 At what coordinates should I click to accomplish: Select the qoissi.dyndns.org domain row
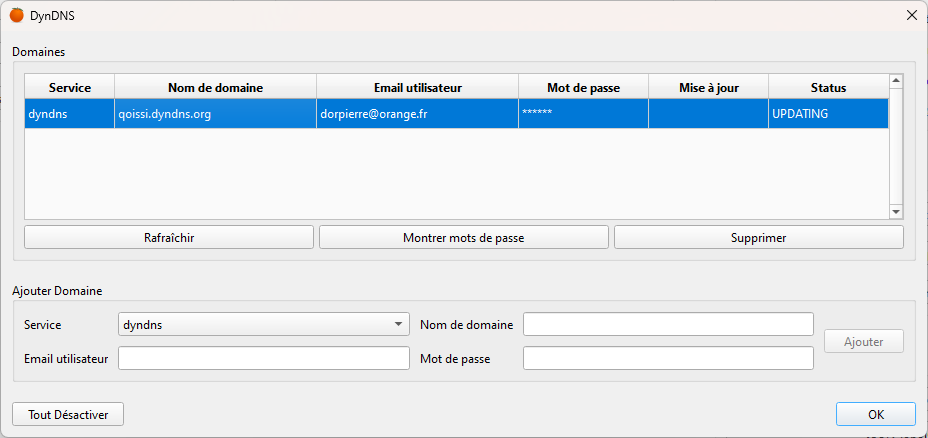[456, 114]
